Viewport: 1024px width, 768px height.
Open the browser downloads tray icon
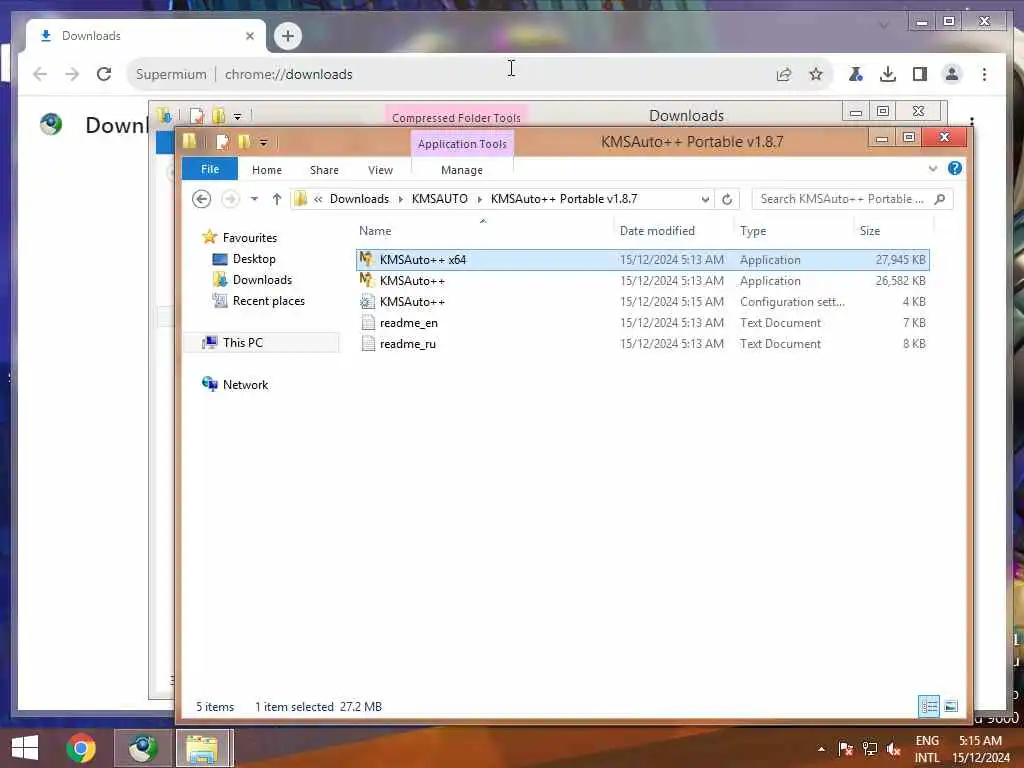tap(888, 74)
